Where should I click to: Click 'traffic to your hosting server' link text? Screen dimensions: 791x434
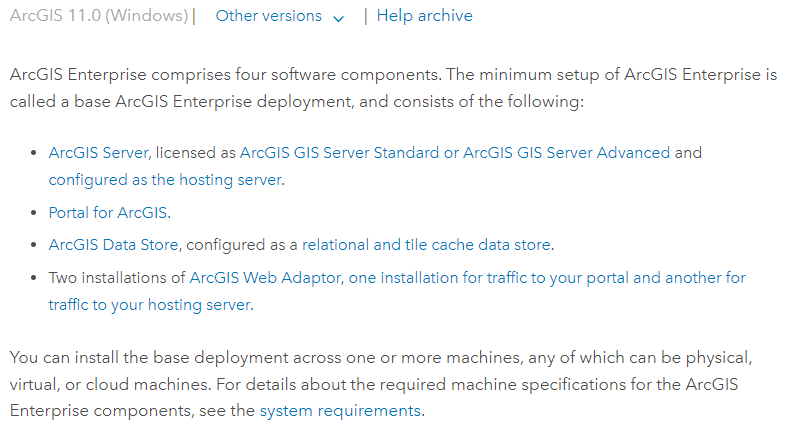tap(150, 304)
